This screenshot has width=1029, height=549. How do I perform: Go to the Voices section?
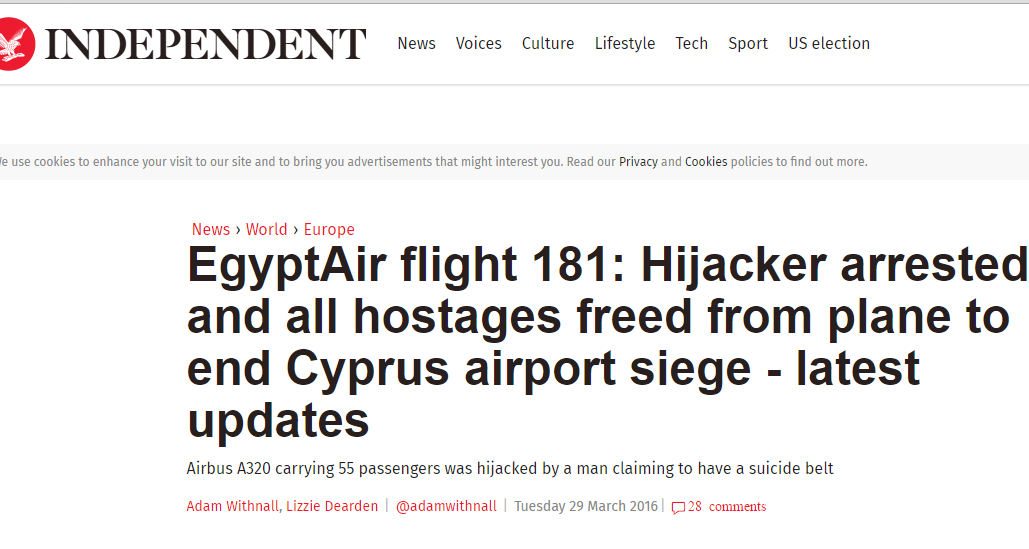tap(478, 44)
